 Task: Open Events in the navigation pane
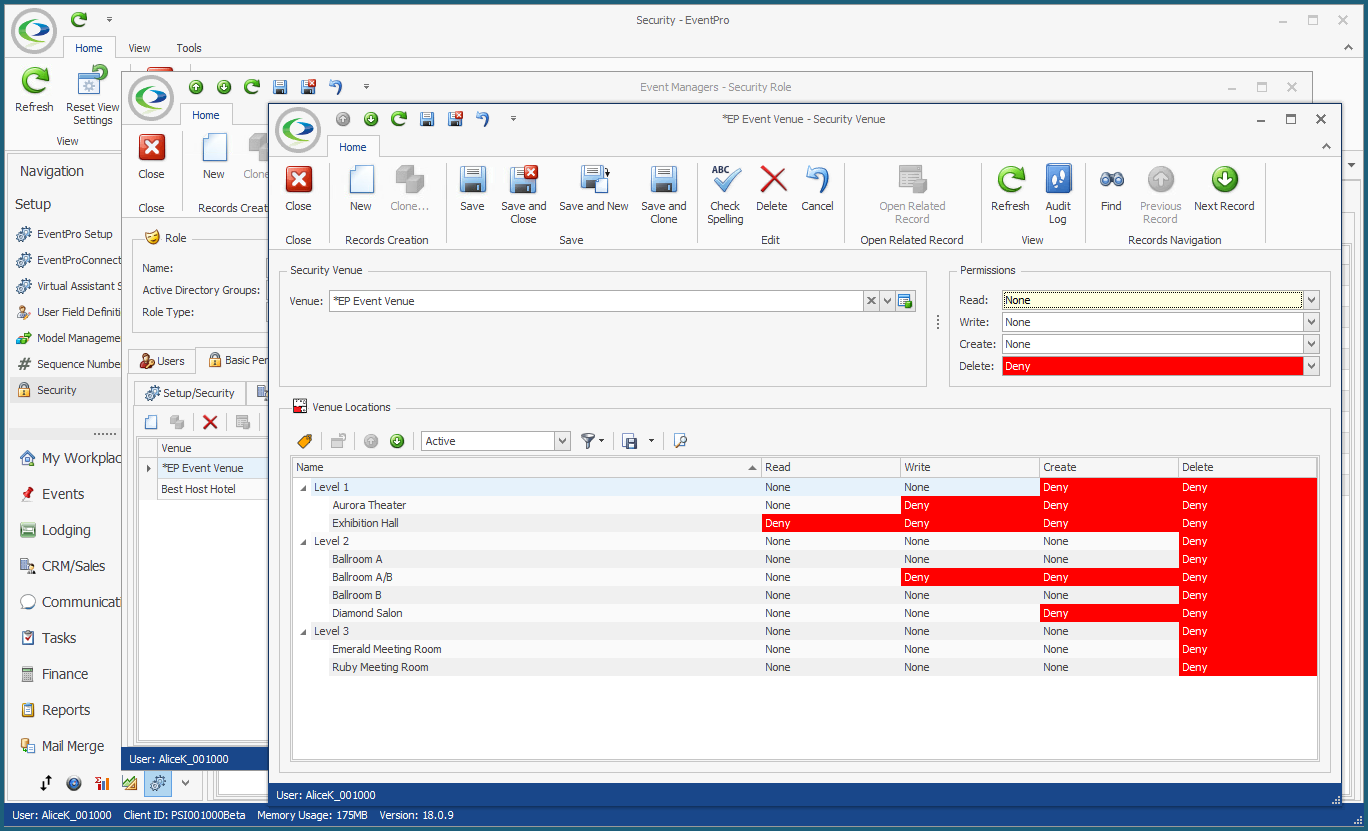[x=63, y=494]
